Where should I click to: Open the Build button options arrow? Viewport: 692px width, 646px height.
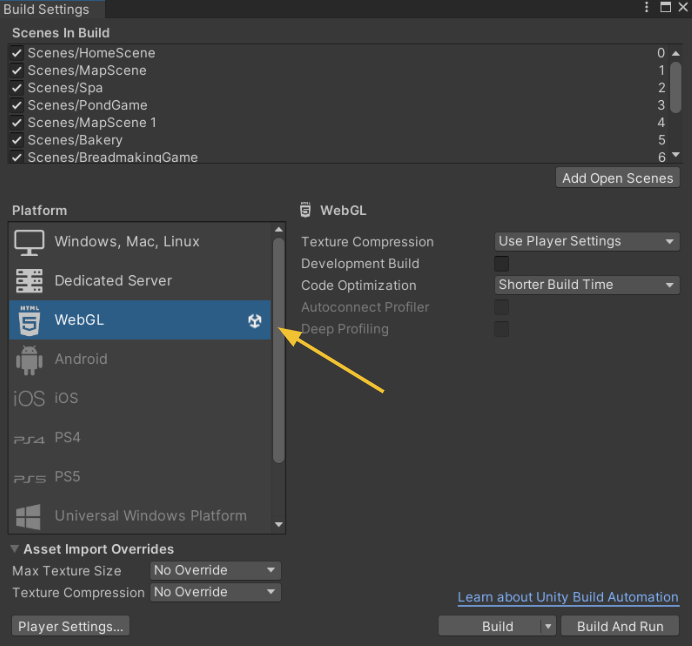(x=548, y=627)
